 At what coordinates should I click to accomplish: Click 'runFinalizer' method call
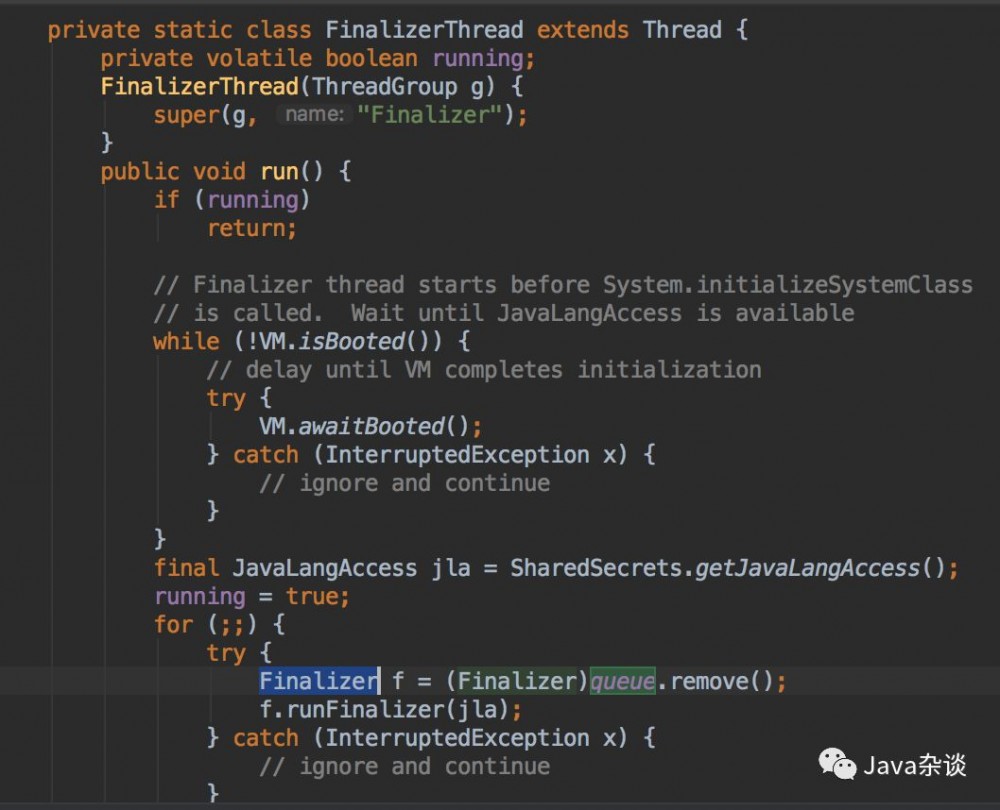[365, 709]
